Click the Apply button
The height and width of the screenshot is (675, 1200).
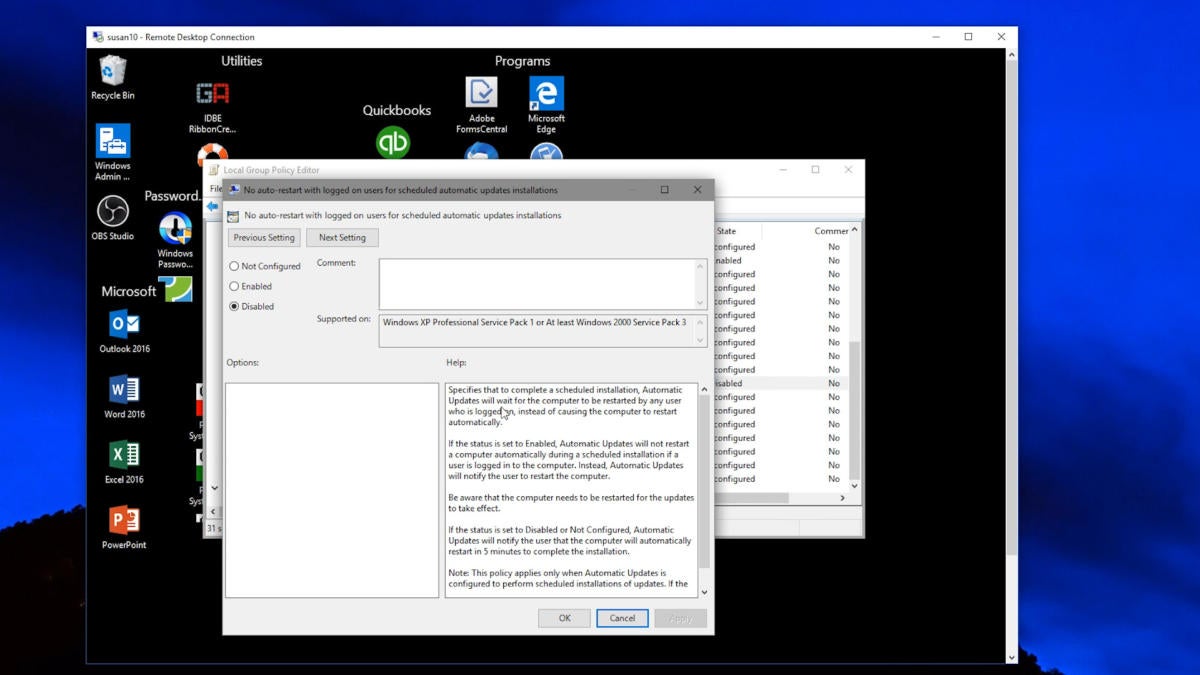pyautogui.click(x=680, y=618)
